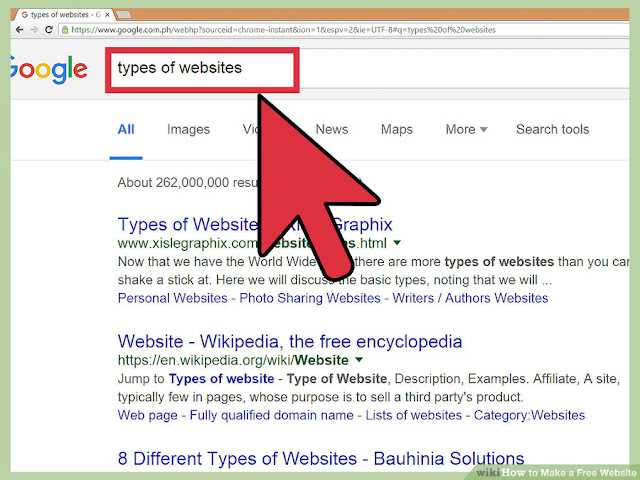
Task: Open the Photo Sharing Websites sitelink
Action: (x=310, y=298)
